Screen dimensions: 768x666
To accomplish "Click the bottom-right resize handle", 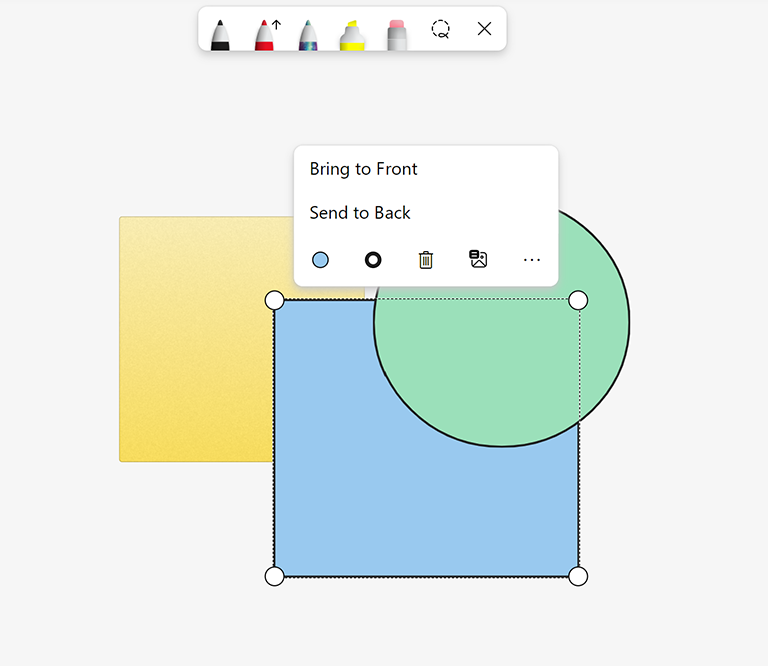I will click(x=578, y=576).
